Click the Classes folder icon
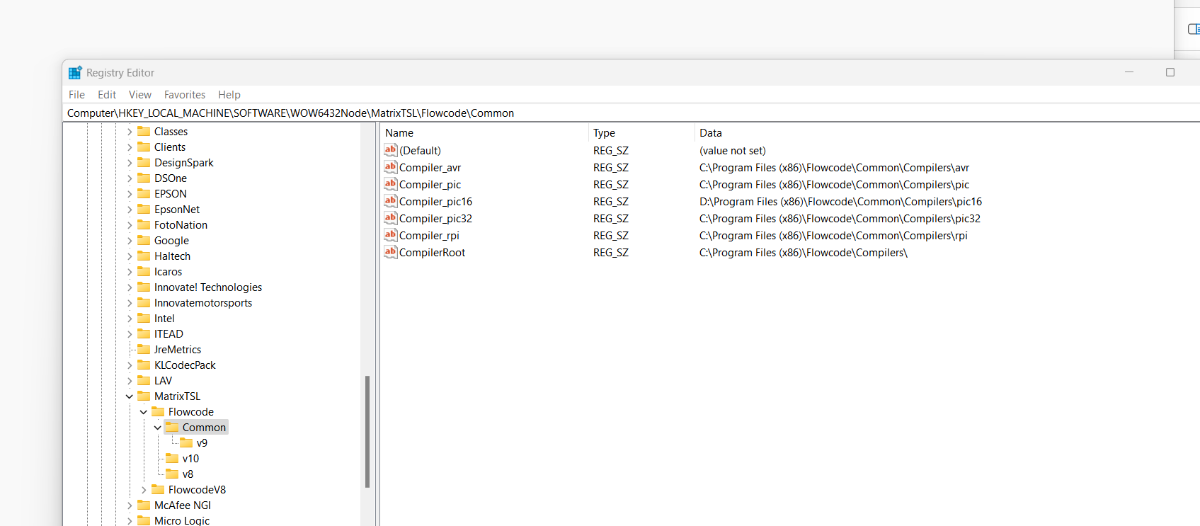This screenshot has width=1200, height=526. tap(143, 131)
